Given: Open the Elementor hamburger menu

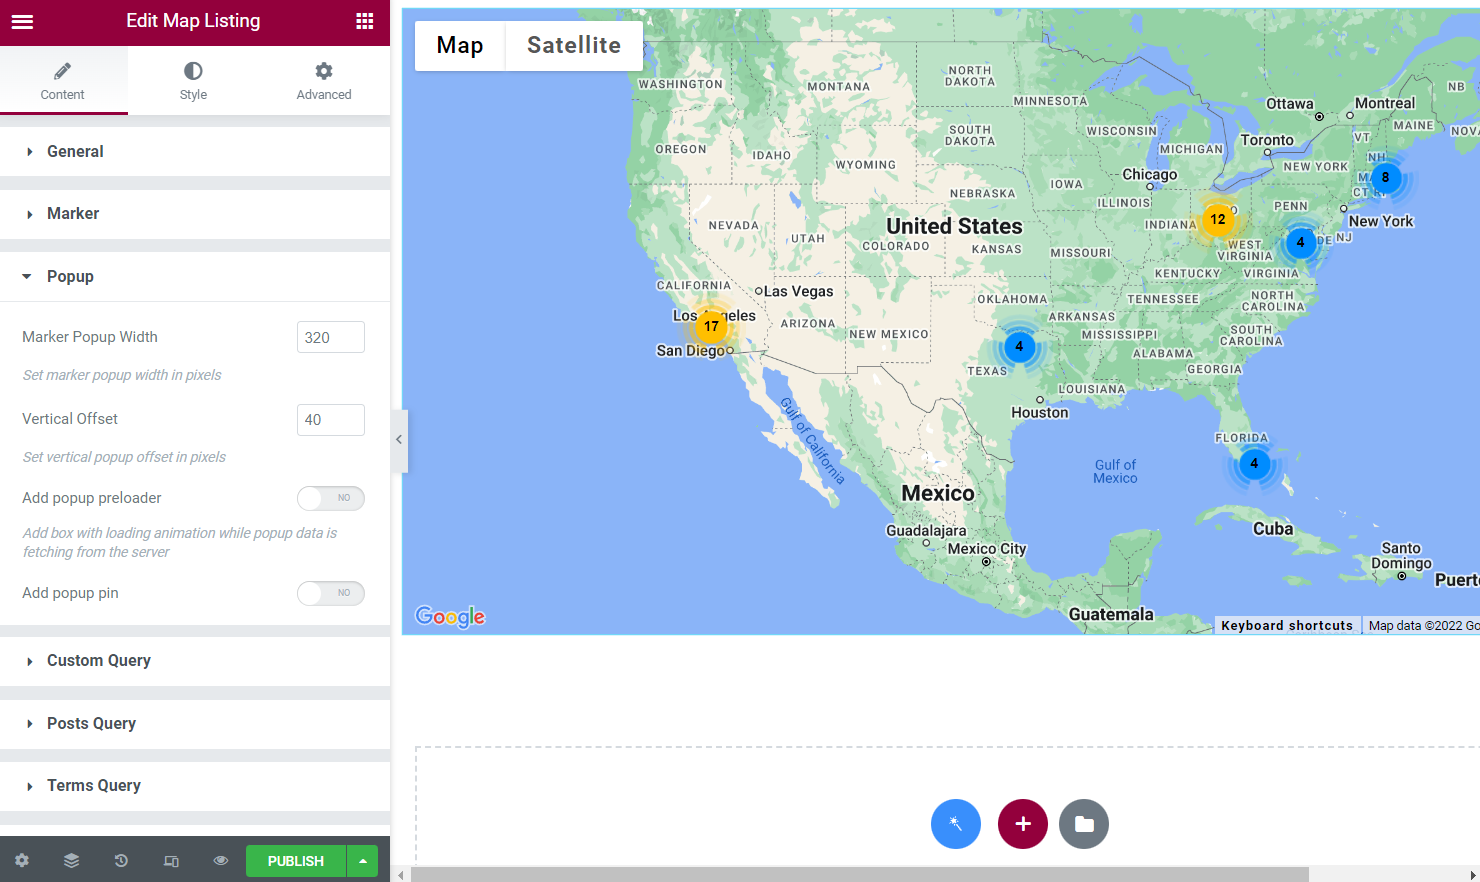Looking at the screenshot, I should [22, 21].
